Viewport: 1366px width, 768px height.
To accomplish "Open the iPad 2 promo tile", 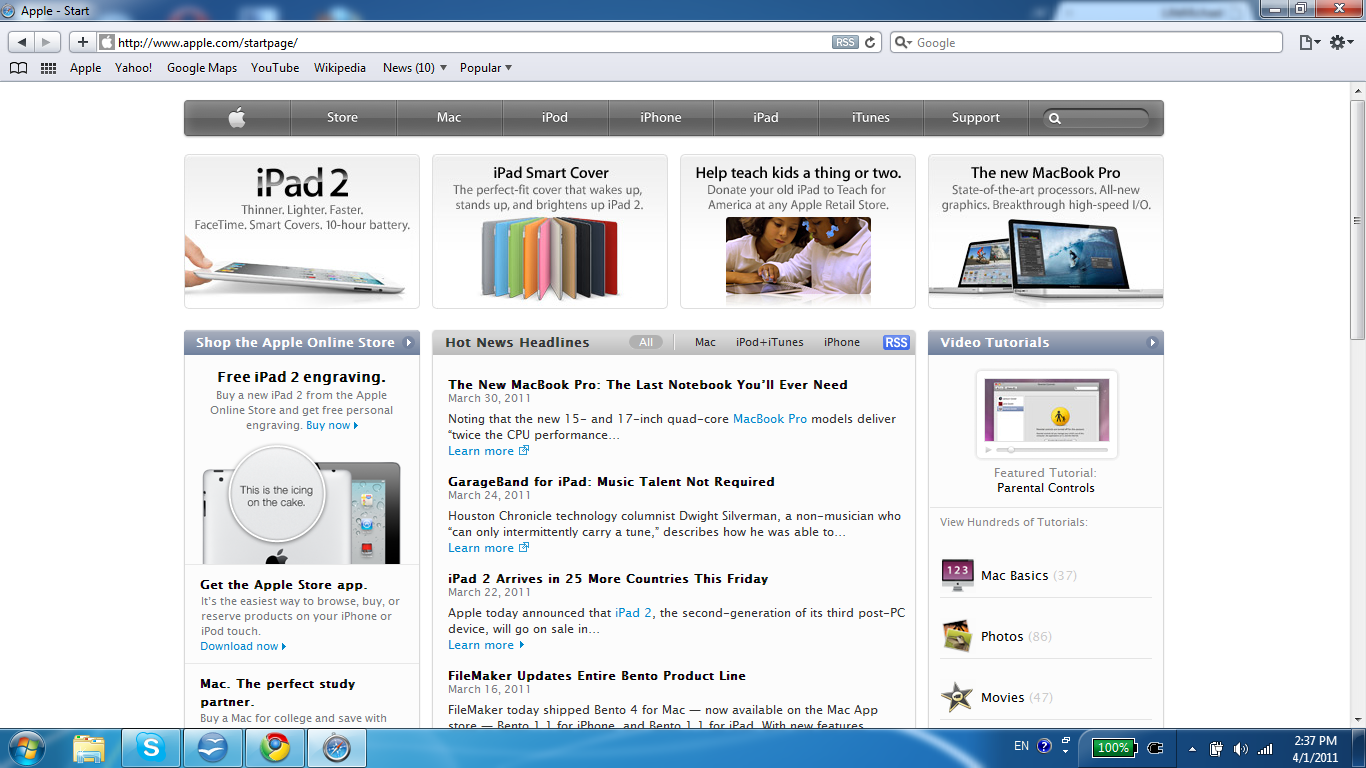I will [x=302, y=231].
